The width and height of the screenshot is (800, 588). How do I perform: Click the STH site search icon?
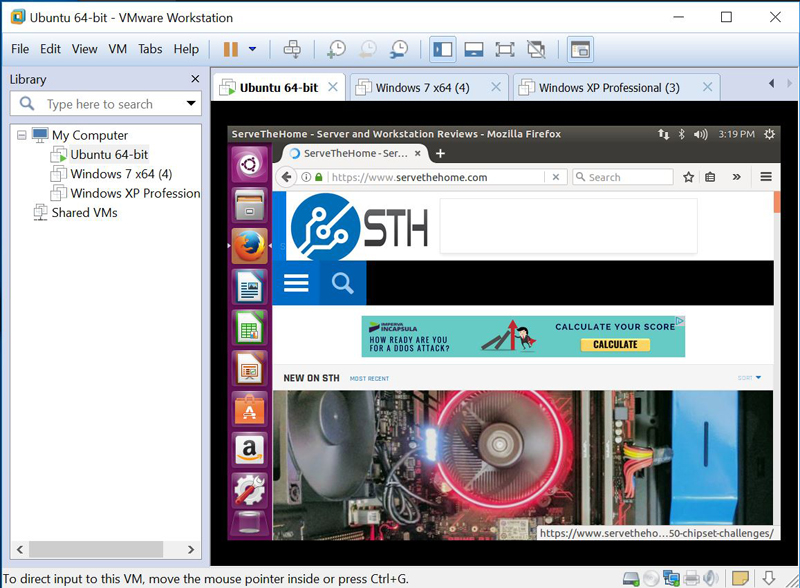[342, 283]
